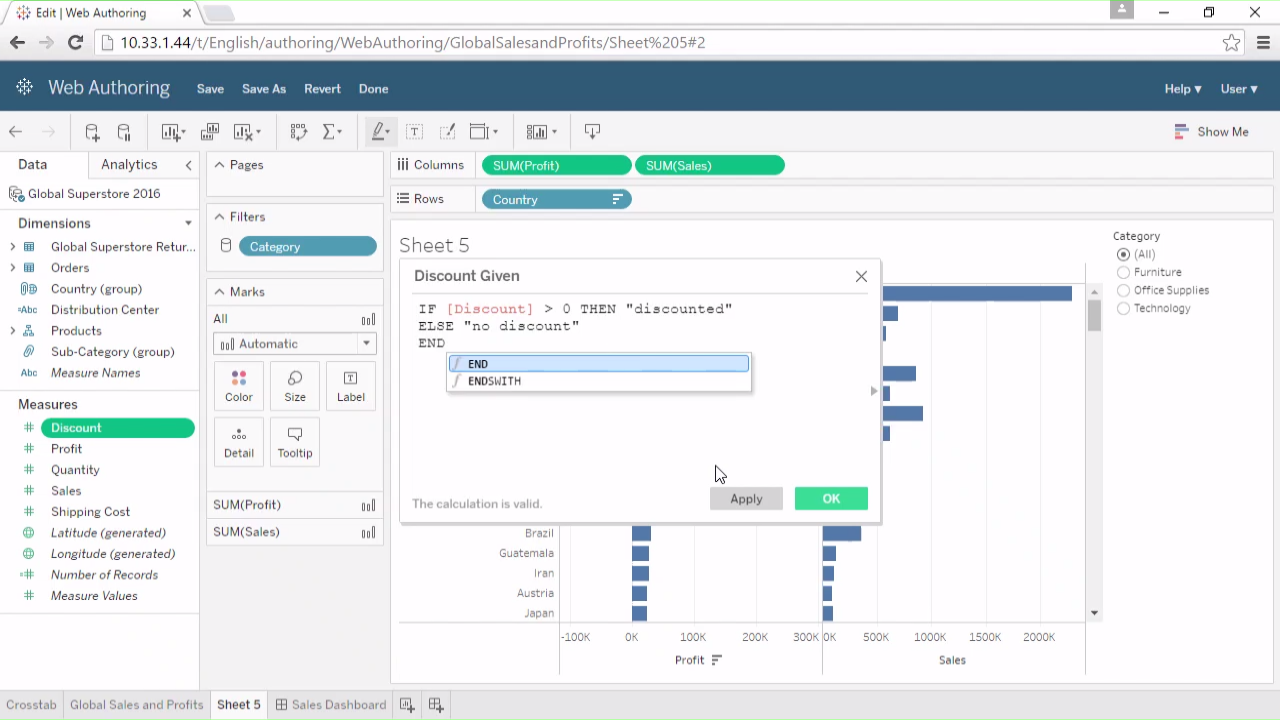Viewport: 1280px width, 720px height.
Task: Click the Apply button in calculation dialog
Action: (x=746, y=499)
